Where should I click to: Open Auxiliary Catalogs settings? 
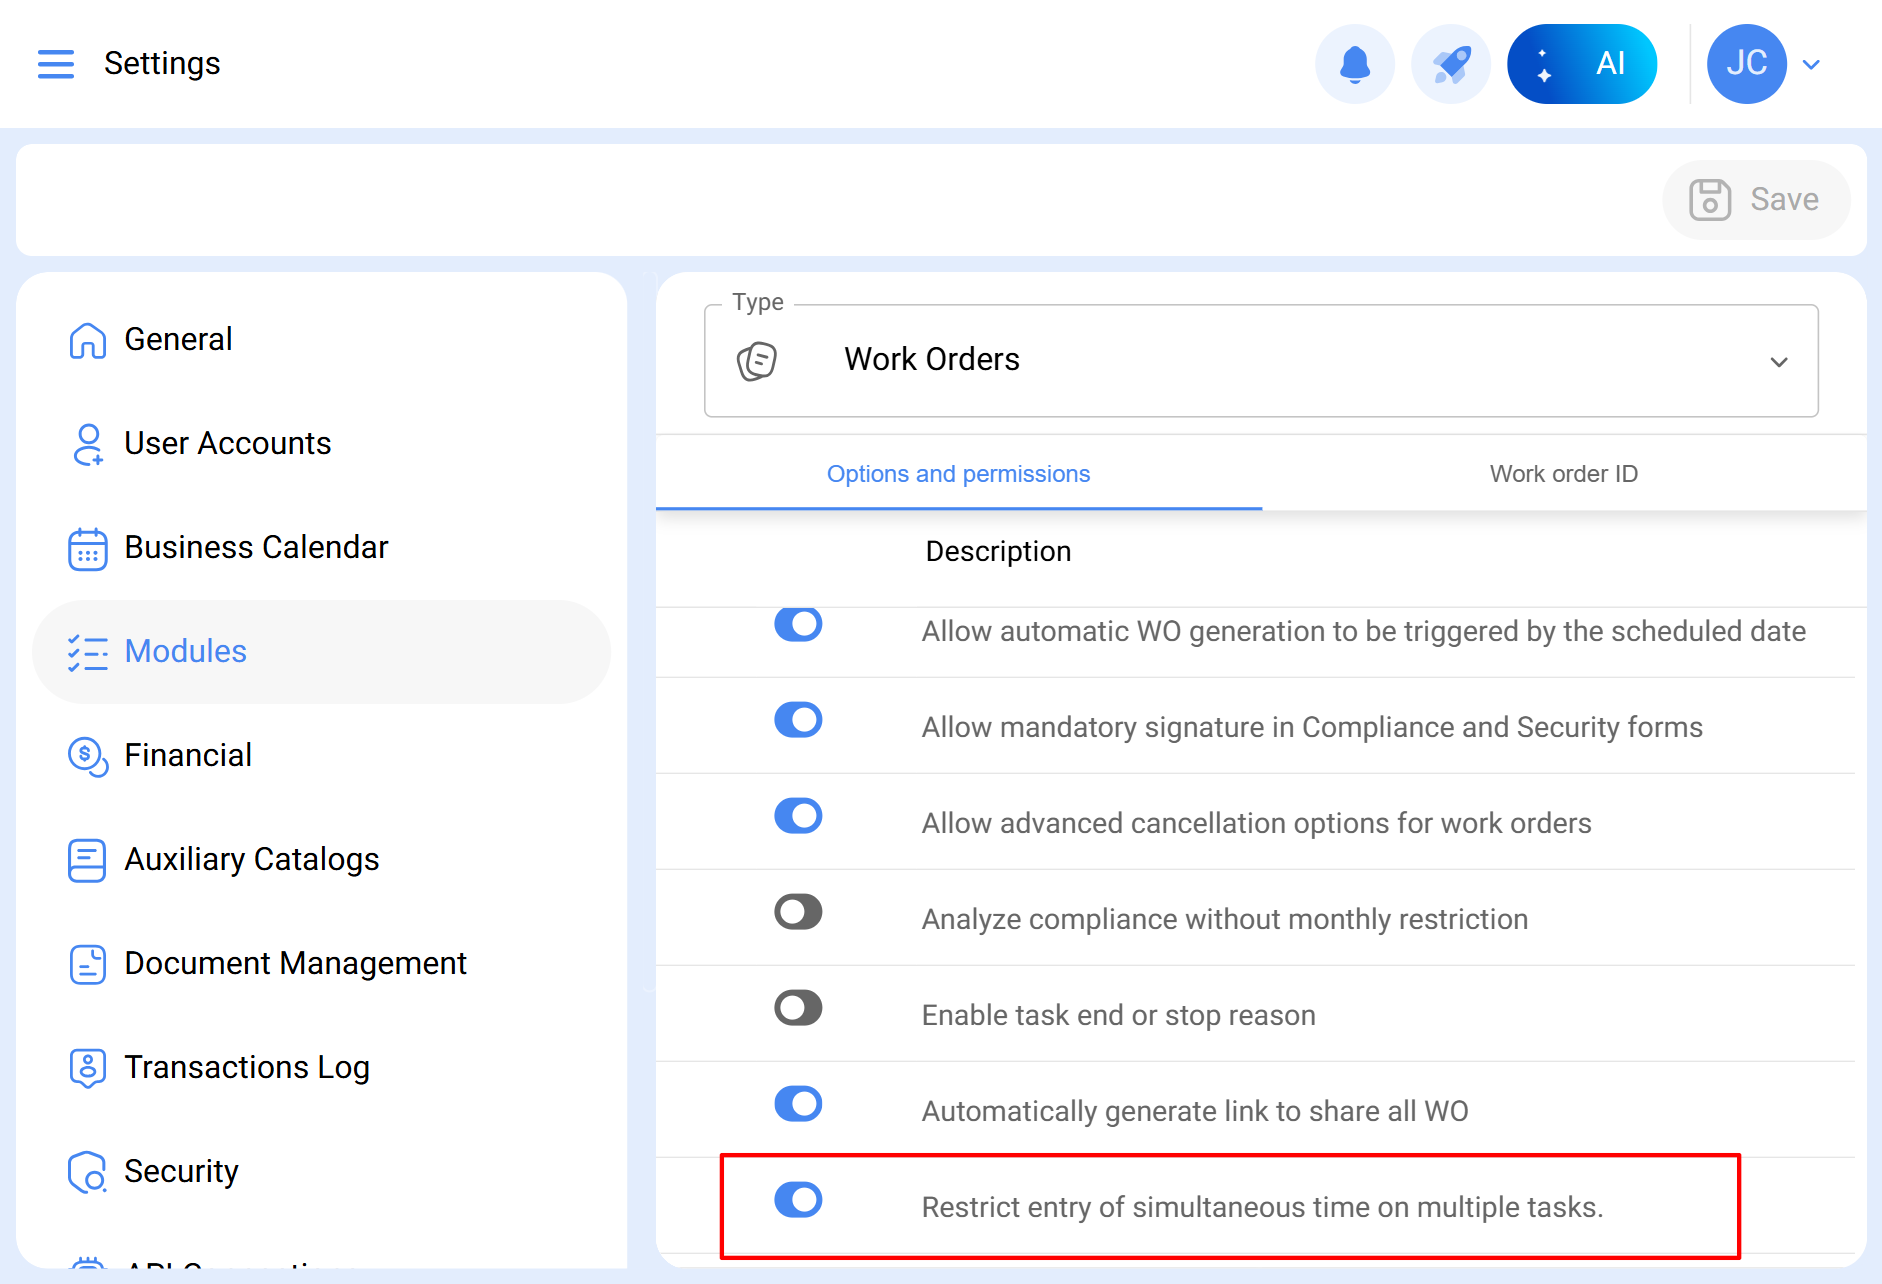[251, 859]
